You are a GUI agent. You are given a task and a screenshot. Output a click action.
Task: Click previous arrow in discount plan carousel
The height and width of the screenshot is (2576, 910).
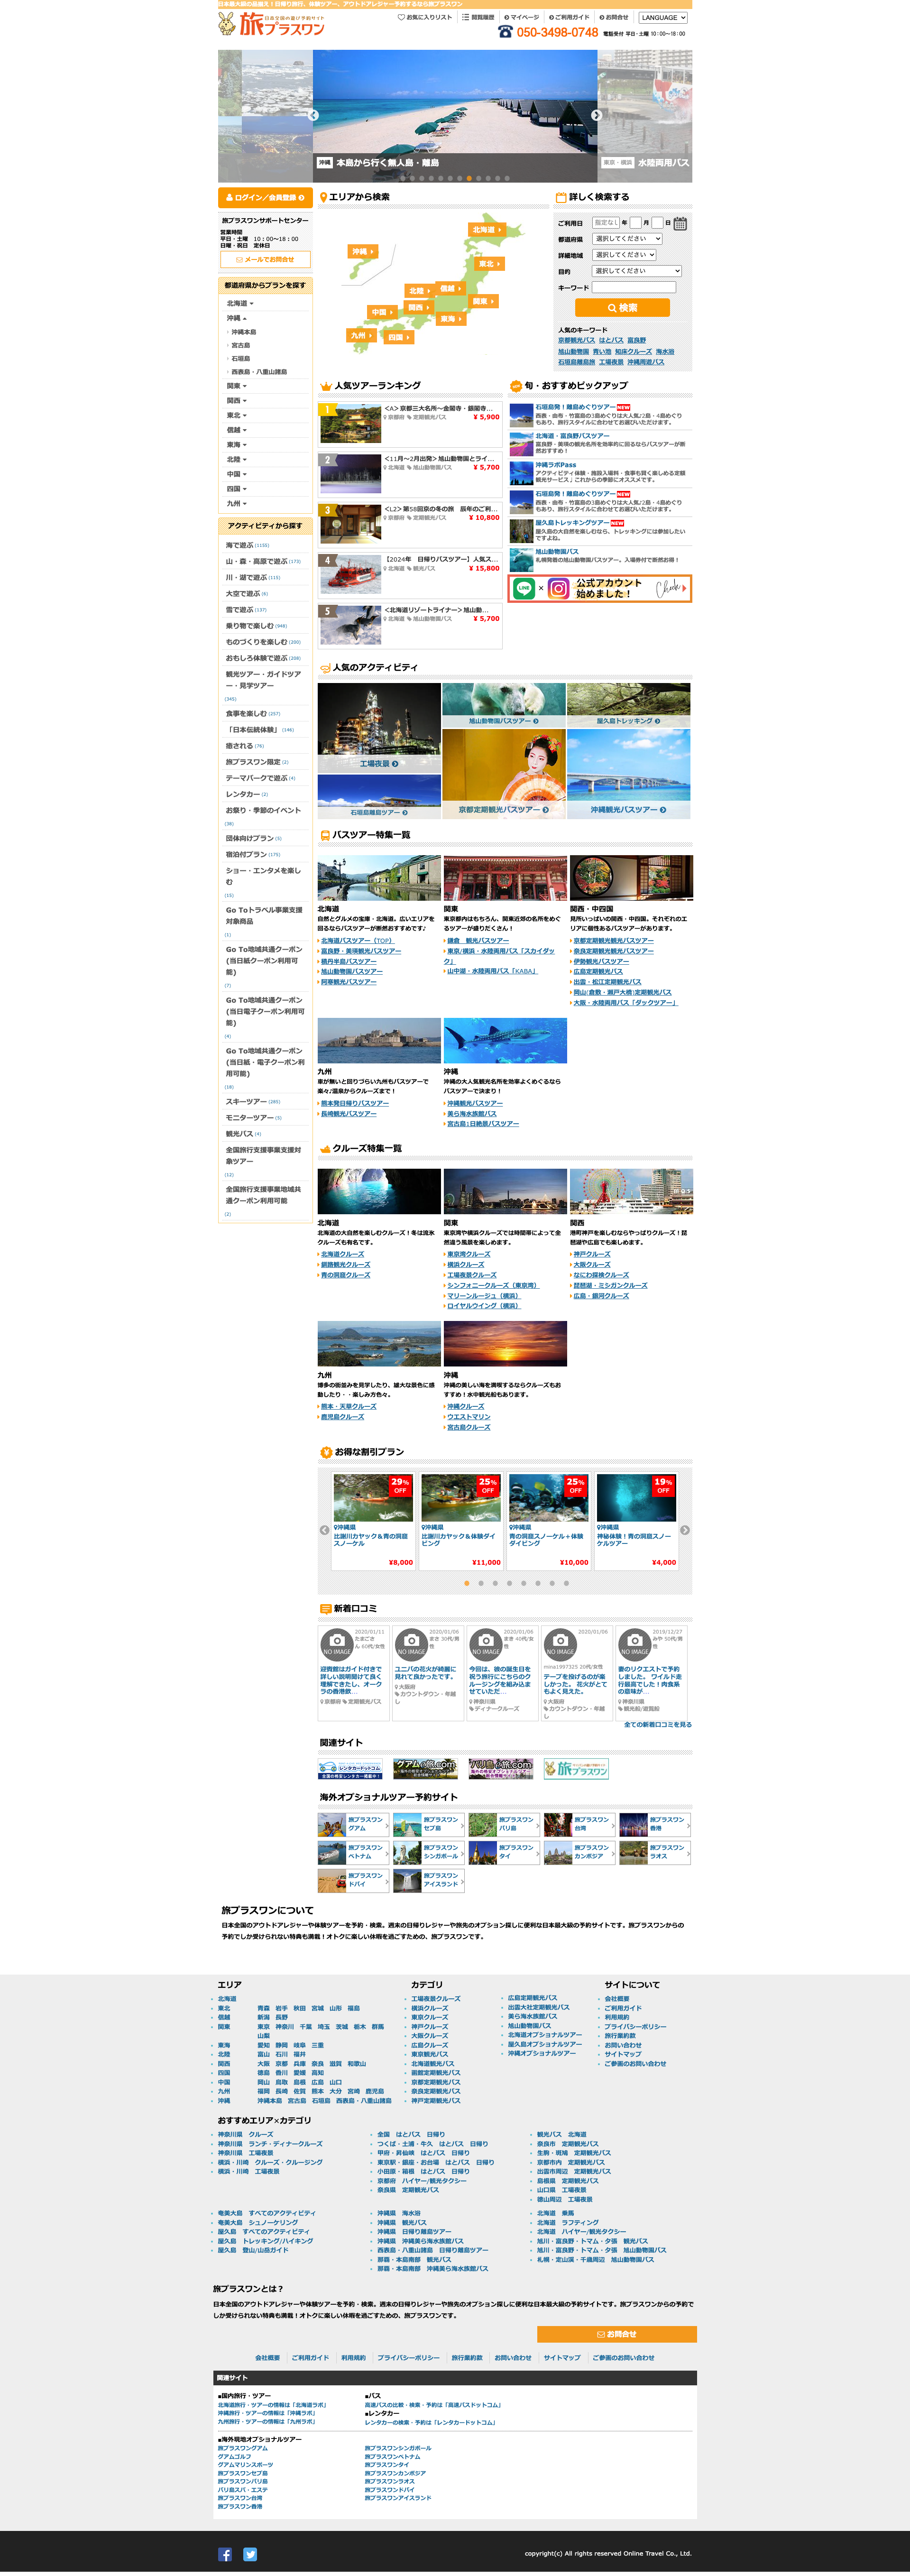coord(324,1530)
